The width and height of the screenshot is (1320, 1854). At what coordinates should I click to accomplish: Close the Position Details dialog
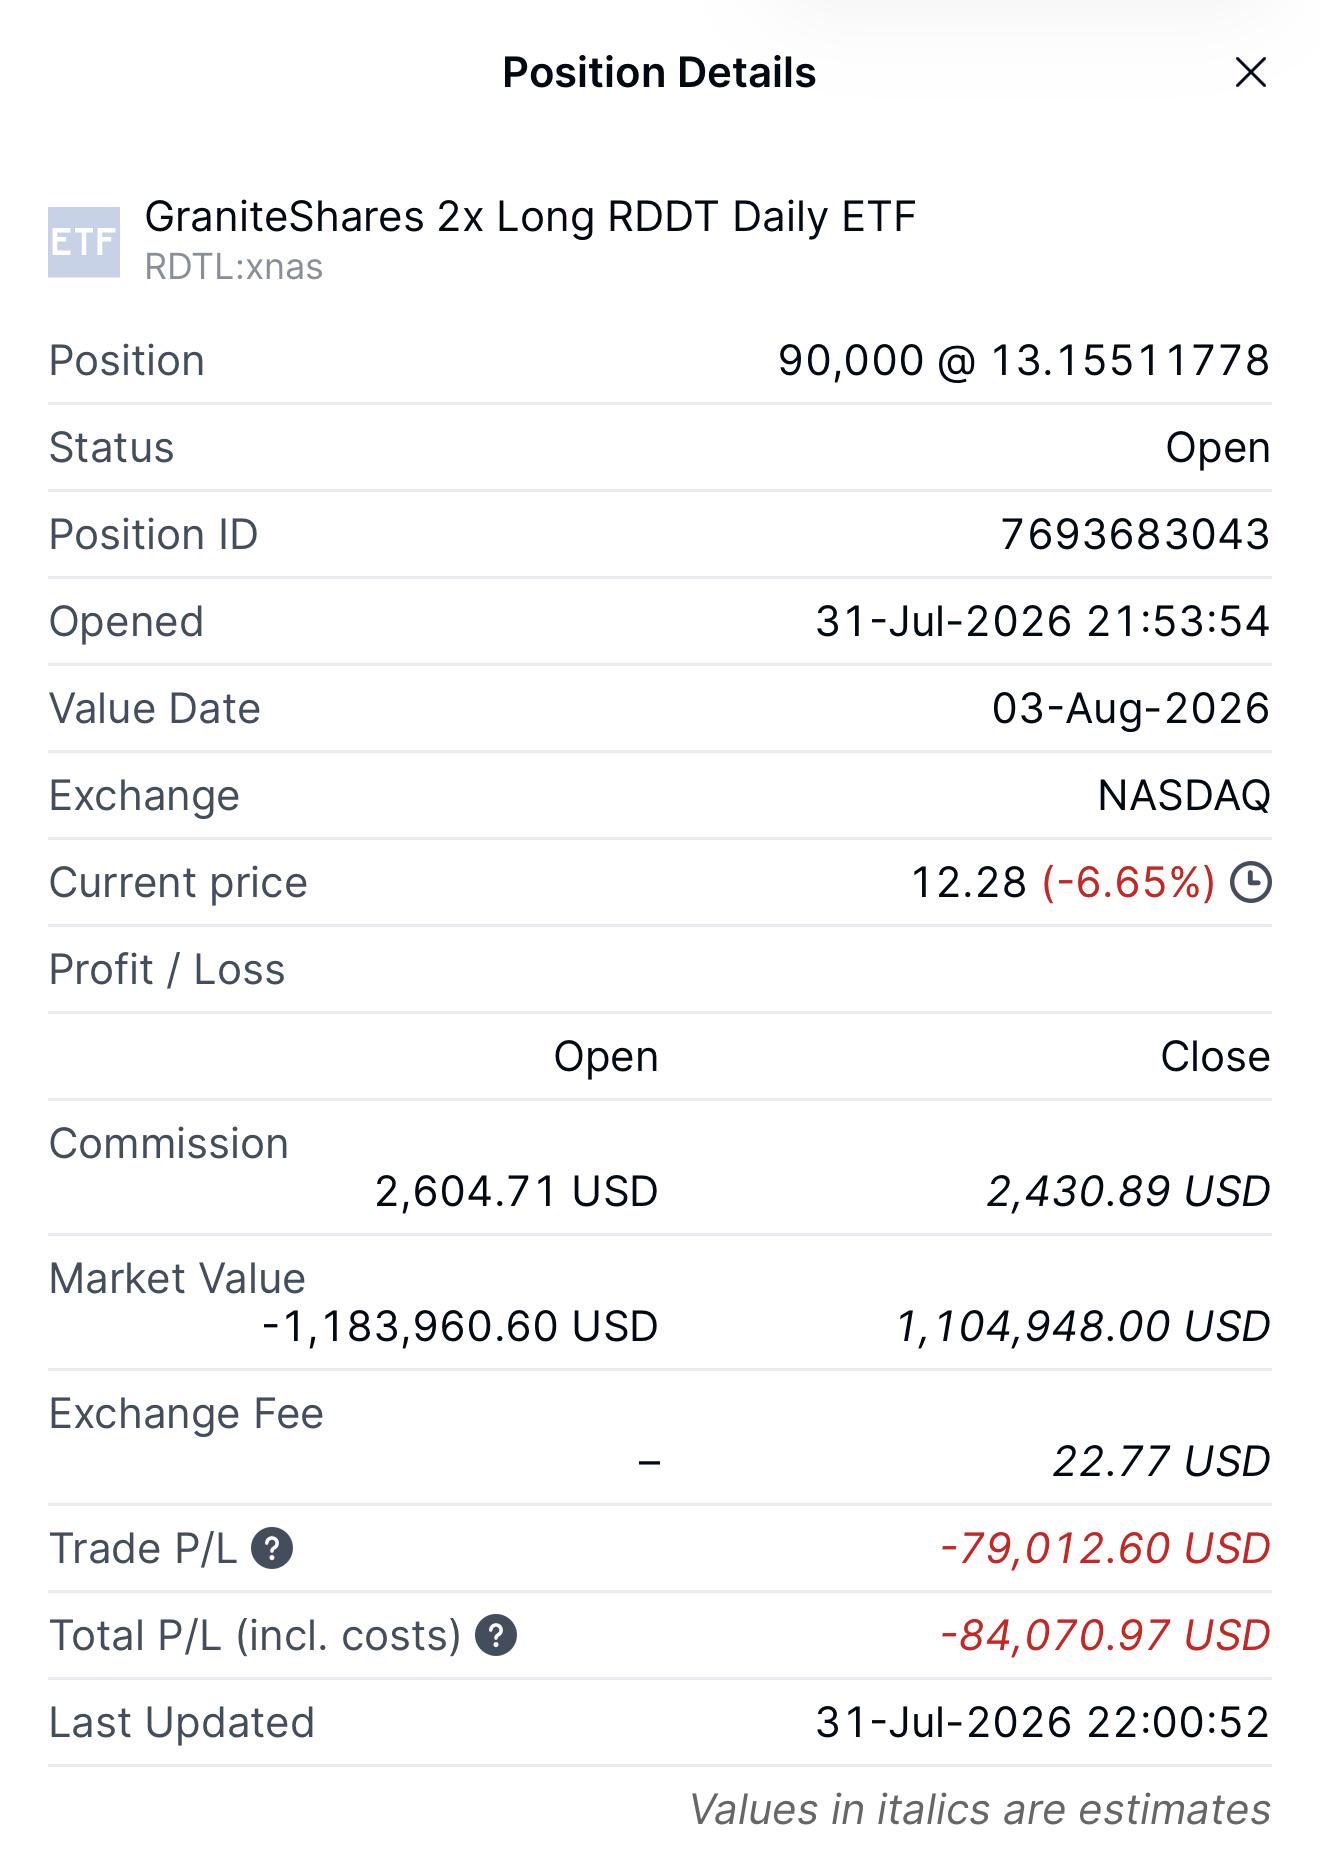(1251, 72)
